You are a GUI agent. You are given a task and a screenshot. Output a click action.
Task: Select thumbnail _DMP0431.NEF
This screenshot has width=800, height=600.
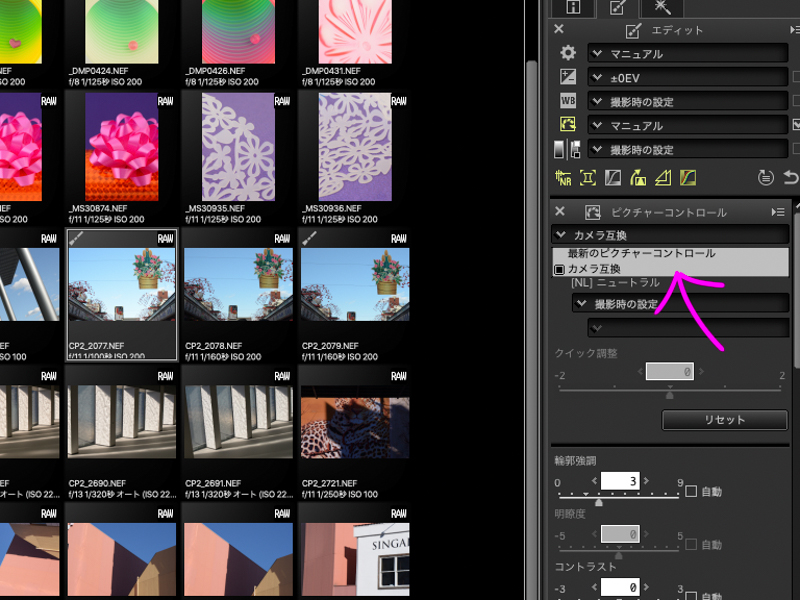355,32
